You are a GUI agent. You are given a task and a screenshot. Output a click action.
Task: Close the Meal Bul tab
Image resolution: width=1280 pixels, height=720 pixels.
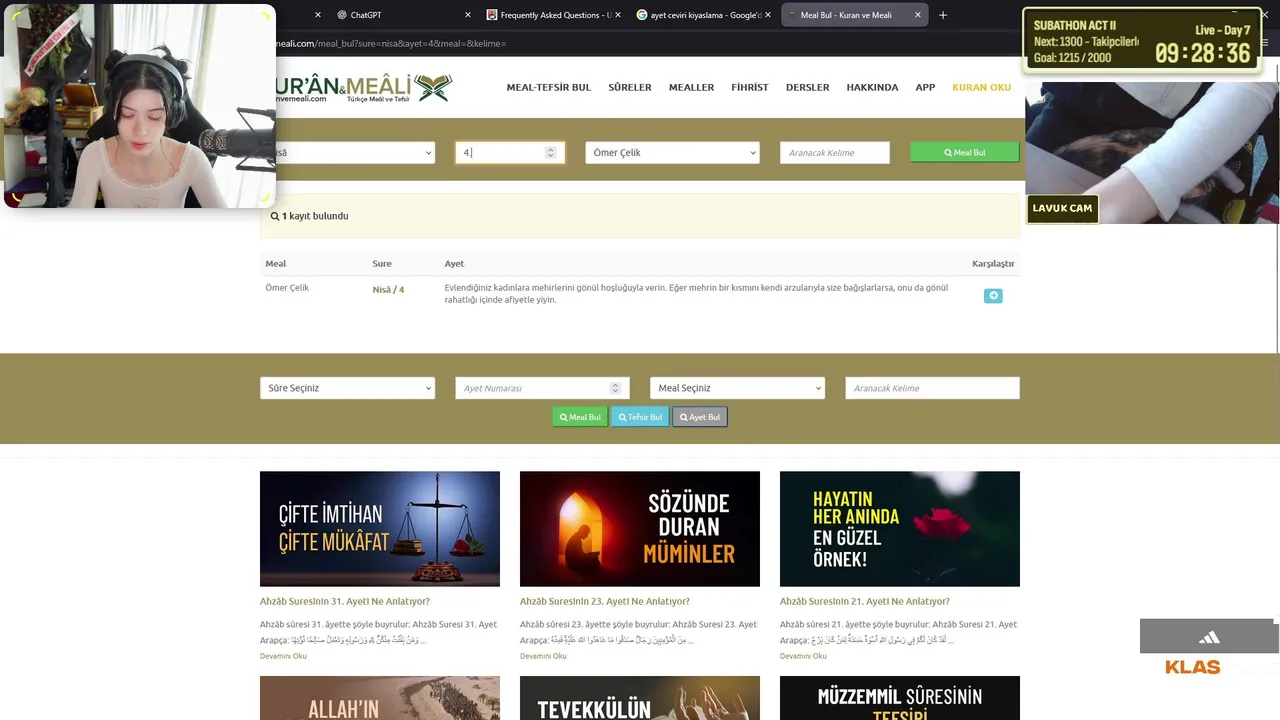917,15
